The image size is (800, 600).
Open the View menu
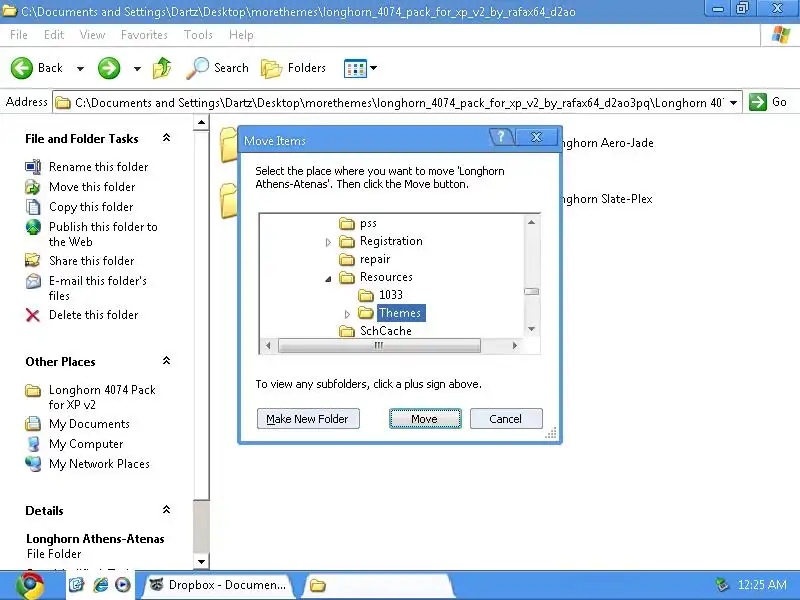[92, 35]
